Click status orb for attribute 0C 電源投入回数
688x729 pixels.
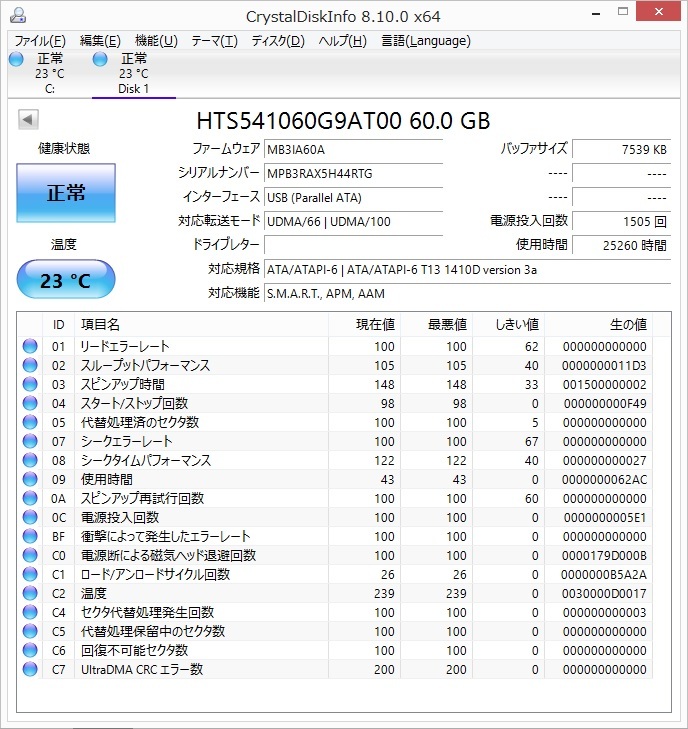pos(30,517)
